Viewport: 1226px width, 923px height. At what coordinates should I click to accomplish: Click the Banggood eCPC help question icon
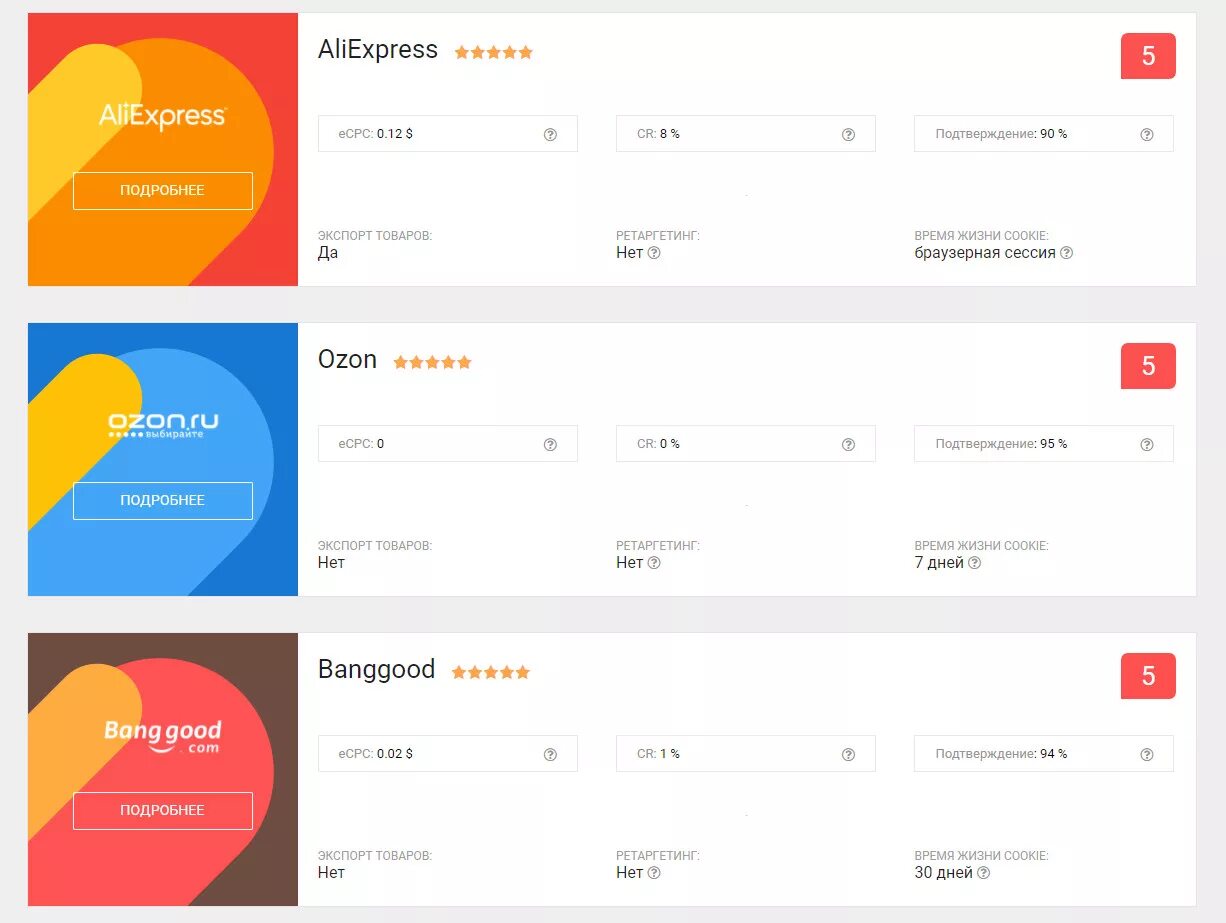(550, 754)
